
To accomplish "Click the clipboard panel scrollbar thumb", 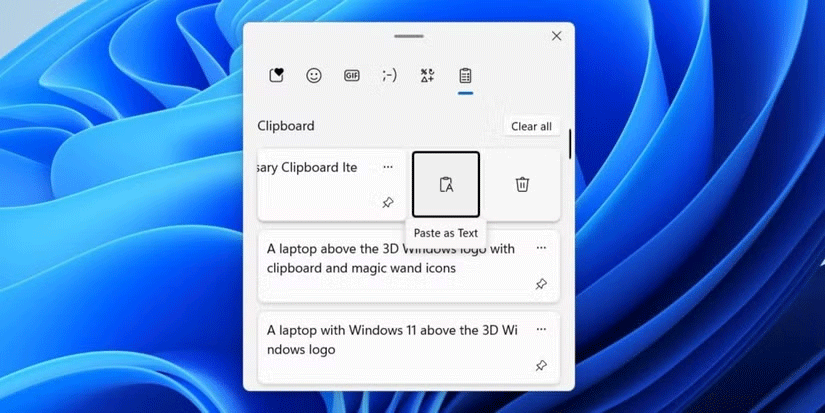I will point(570,143).
